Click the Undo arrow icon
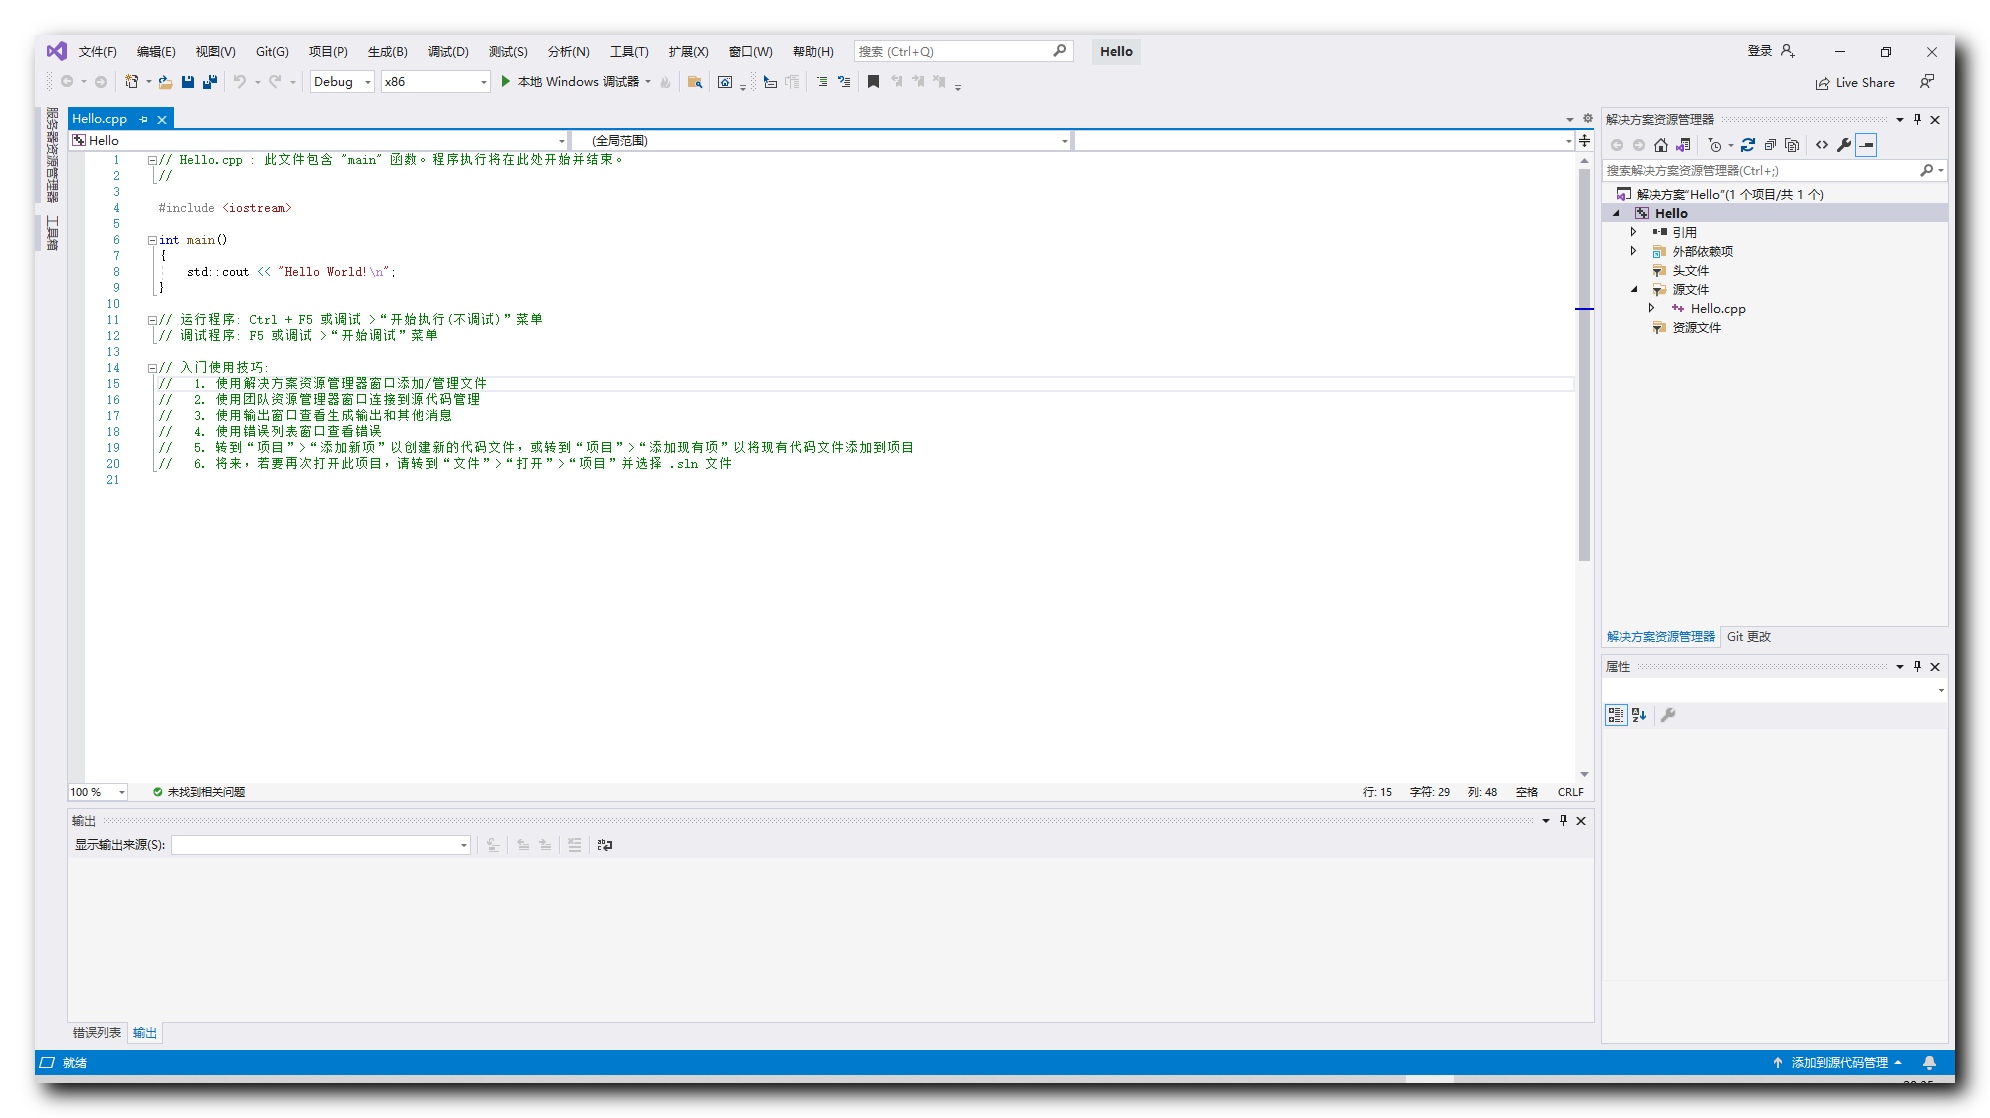Screen dimensions: 1990x1118 click(x=240, y=82)
